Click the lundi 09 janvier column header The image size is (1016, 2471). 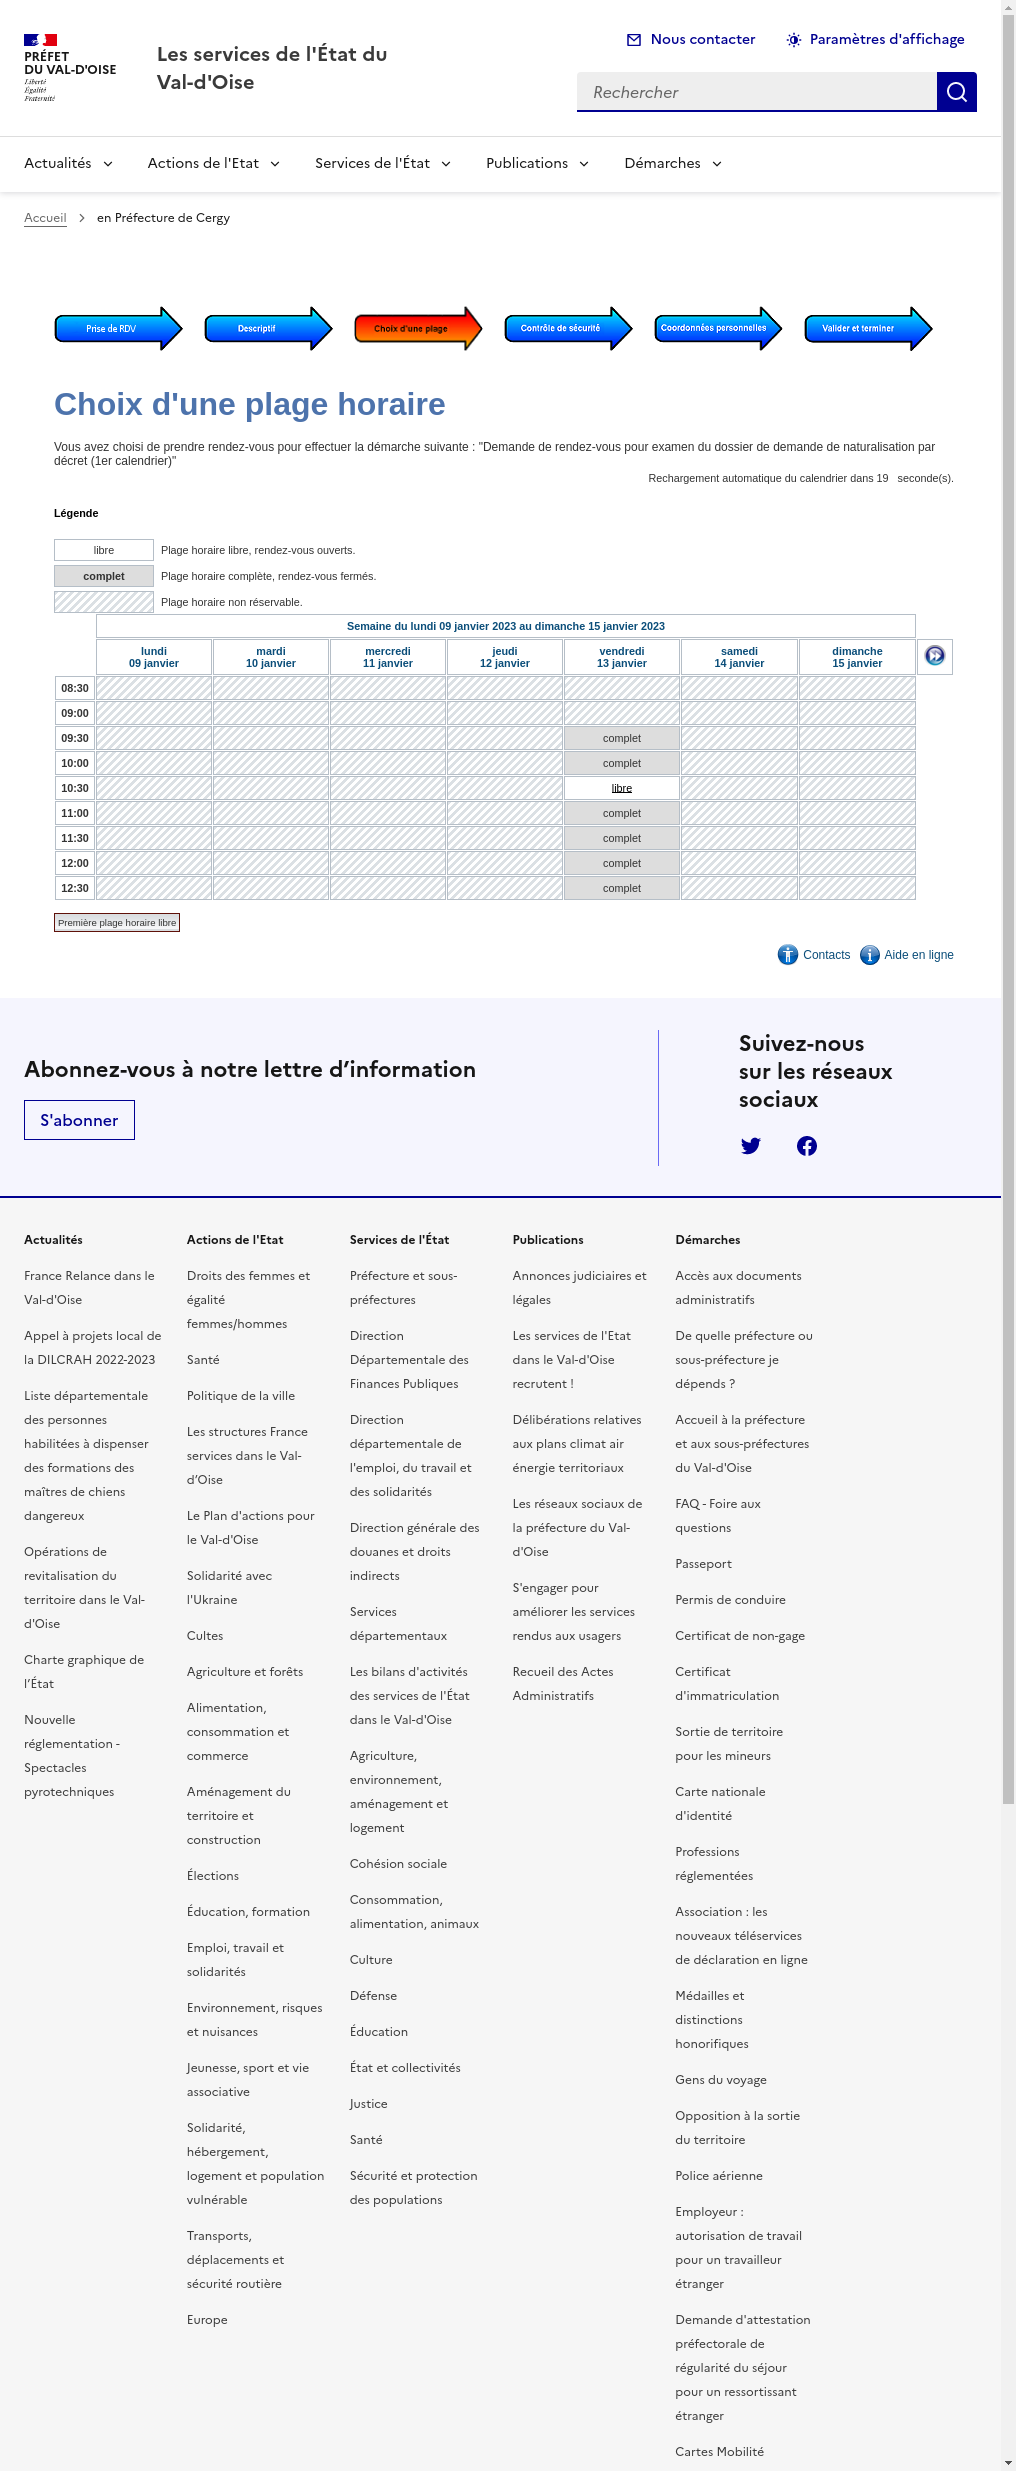(154, 657)
